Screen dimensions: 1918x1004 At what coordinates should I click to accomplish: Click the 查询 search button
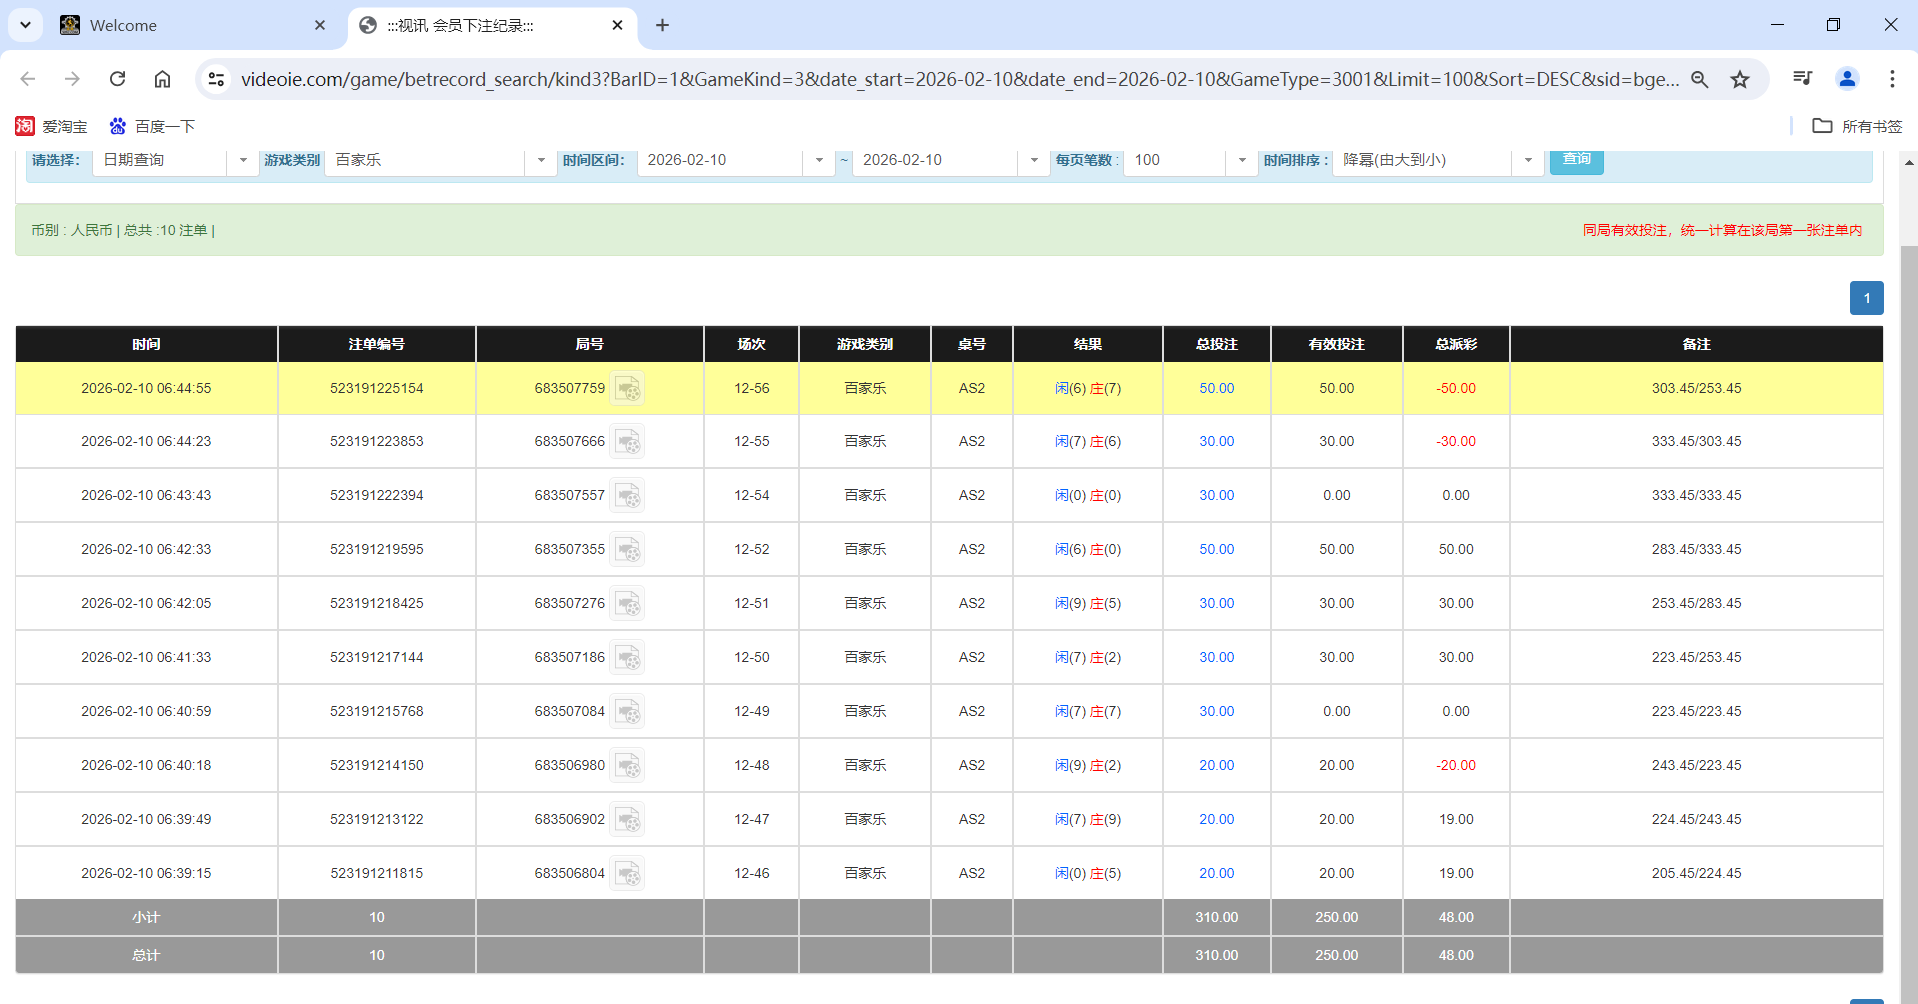point(1576,159)
